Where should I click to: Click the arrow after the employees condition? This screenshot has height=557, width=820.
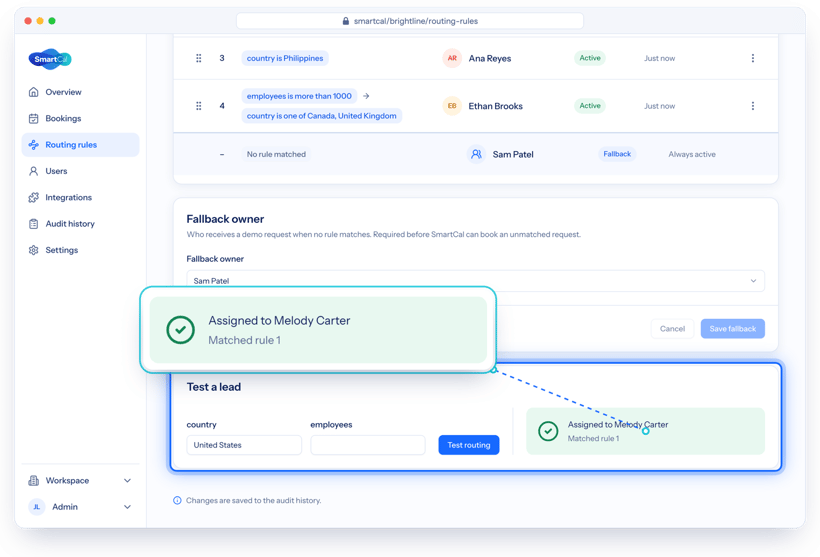click(366, 96)
